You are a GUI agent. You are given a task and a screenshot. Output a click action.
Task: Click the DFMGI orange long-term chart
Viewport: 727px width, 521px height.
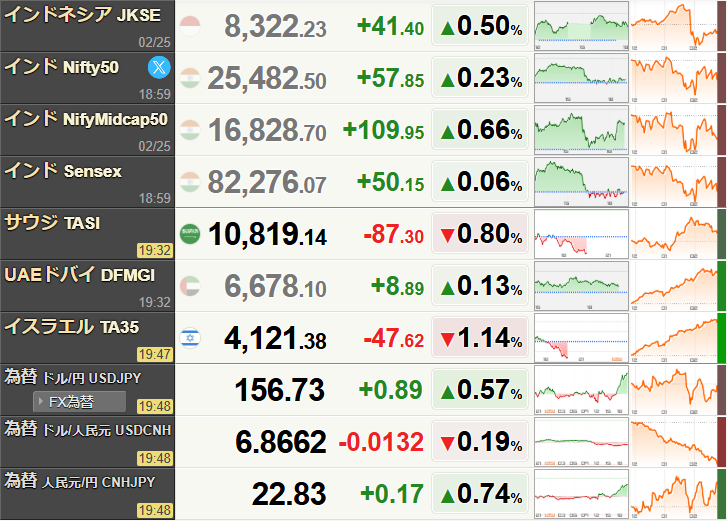tap(674, 286)
